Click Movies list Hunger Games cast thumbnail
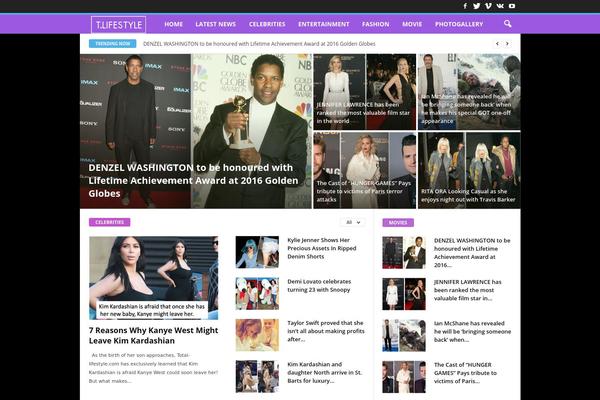The height and width of the screenshot is (400, 600). click(404, 377)
